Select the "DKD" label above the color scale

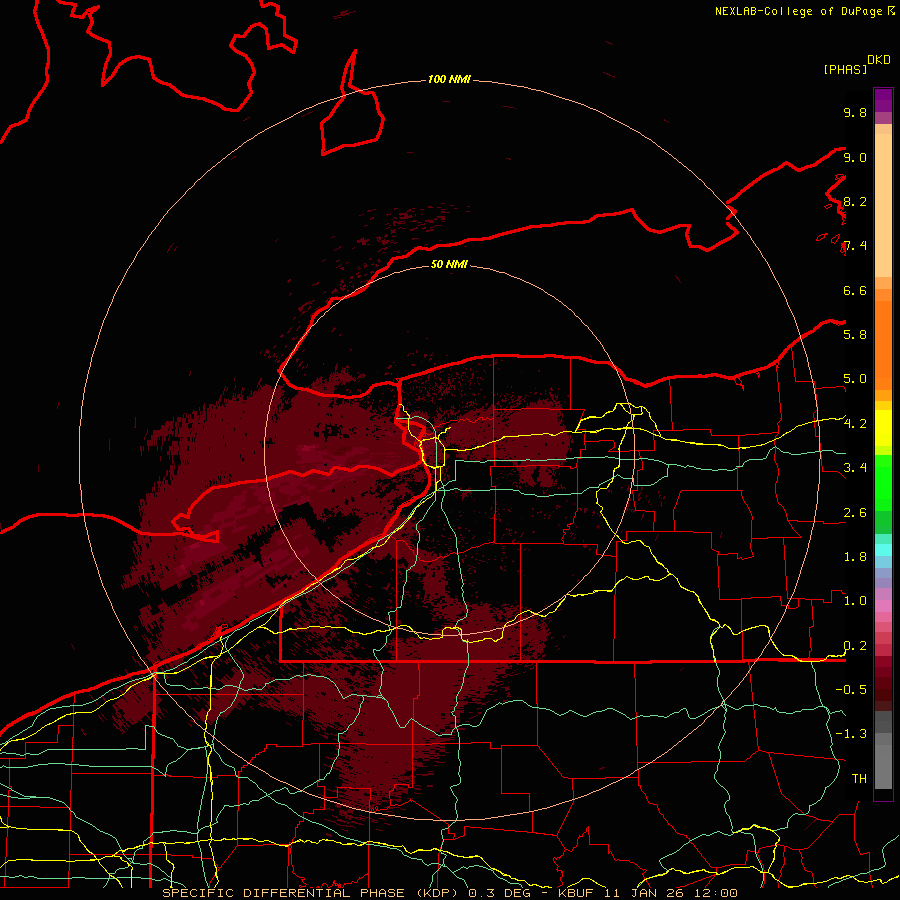click(879, 60)
